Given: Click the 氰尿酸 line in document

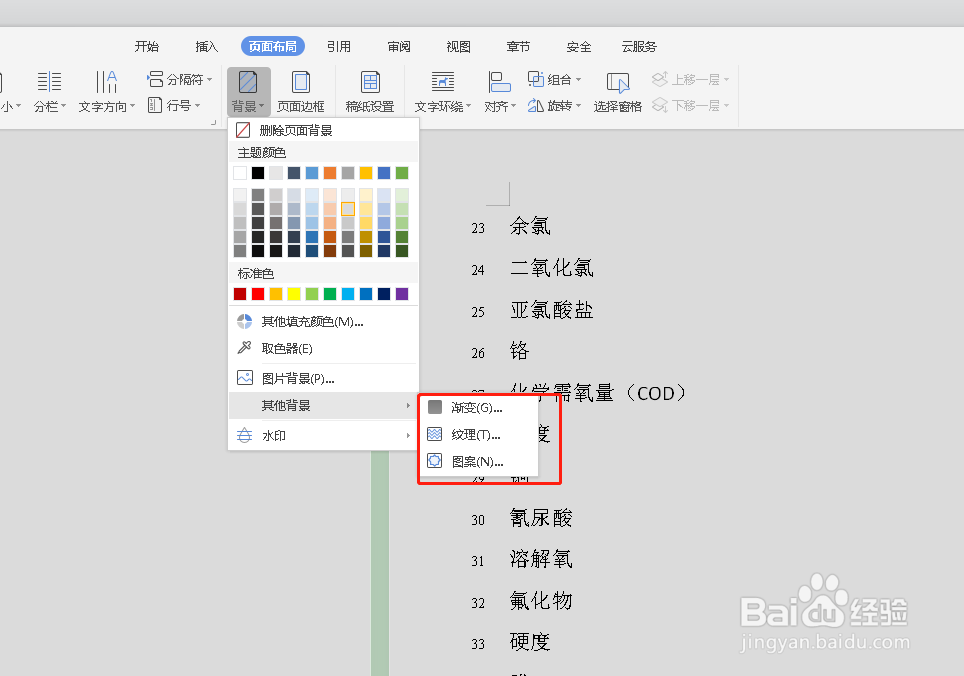Looking at the screenshot, I should point(541,517).
